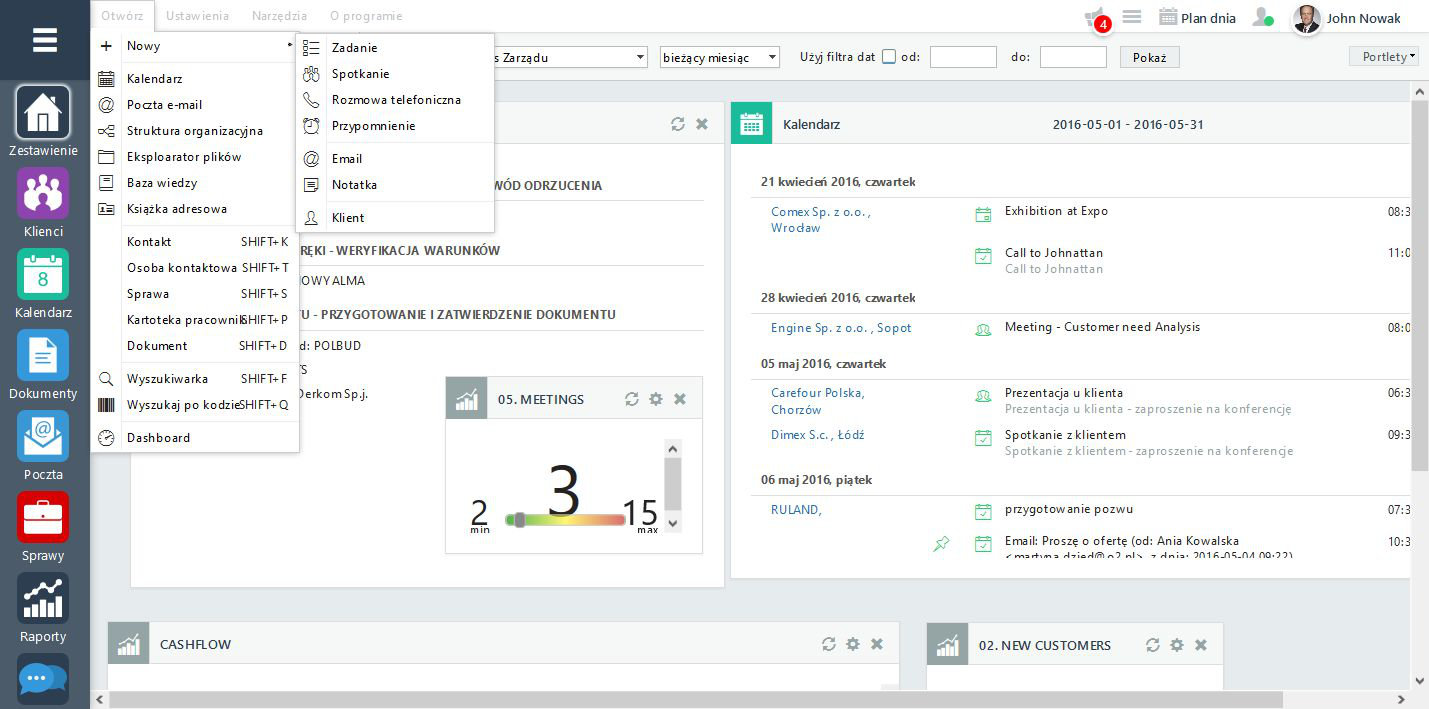The height and width of the screenshot is (709, 1429).
Task: Enable the 'Użyj filtra dat' checkbox
Action: click(888, 57)
